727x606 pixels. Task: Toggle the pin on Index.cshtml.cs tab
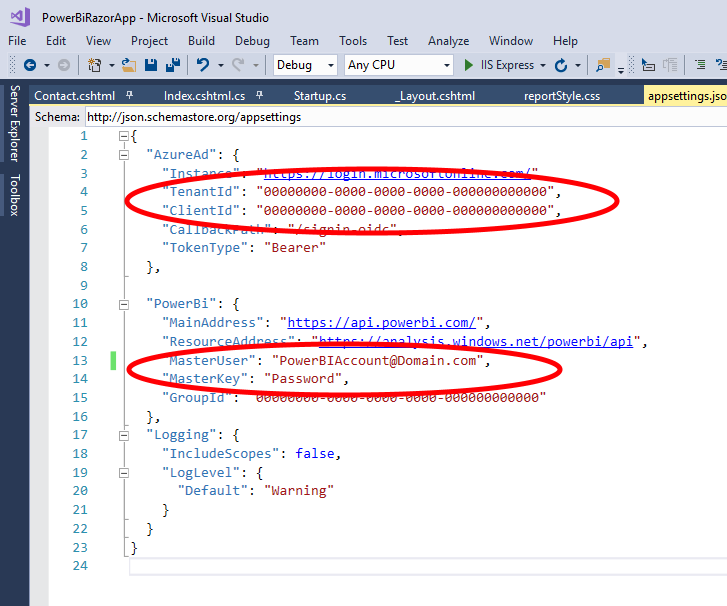[259, 95]
